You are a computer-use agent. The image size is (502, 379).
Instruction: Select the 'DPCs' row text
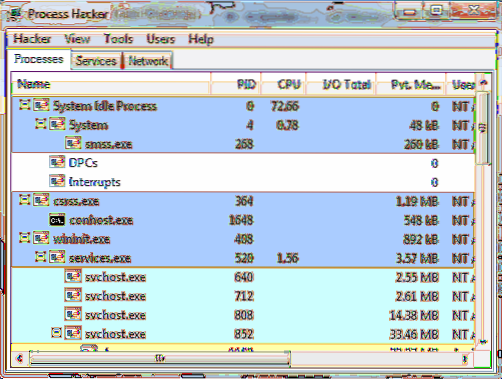[83, 163]
